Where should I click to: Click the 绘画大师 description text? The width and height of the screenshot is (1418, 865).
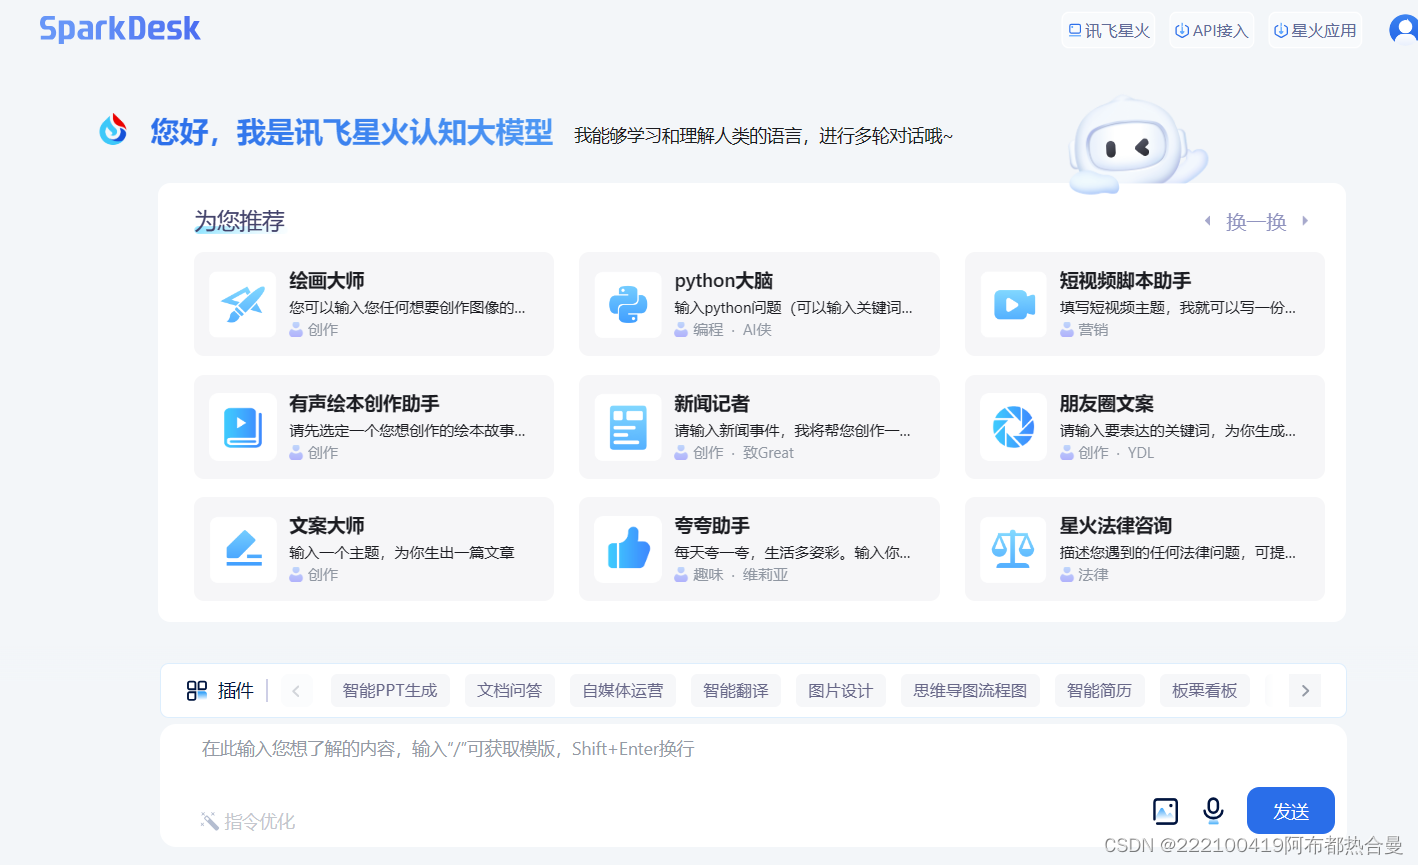coord(407,307)
